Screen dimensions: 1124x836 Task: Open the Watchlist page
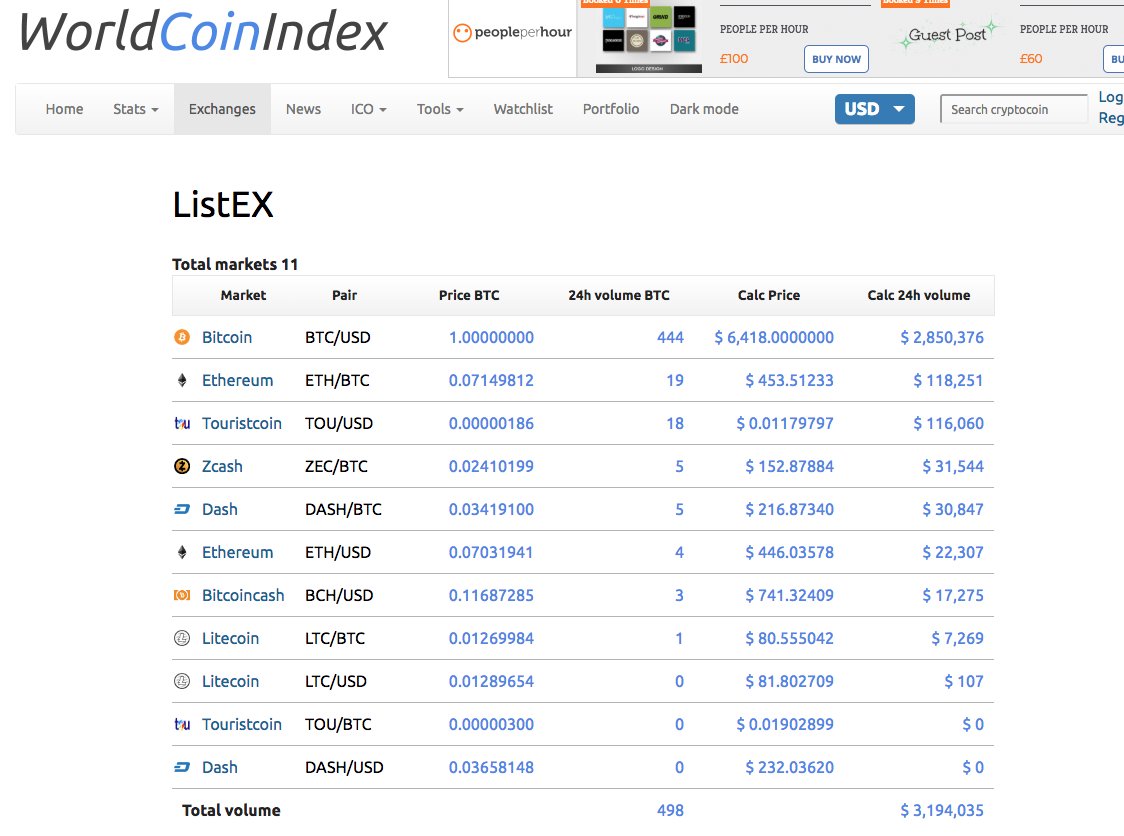(x=523, y=109)
